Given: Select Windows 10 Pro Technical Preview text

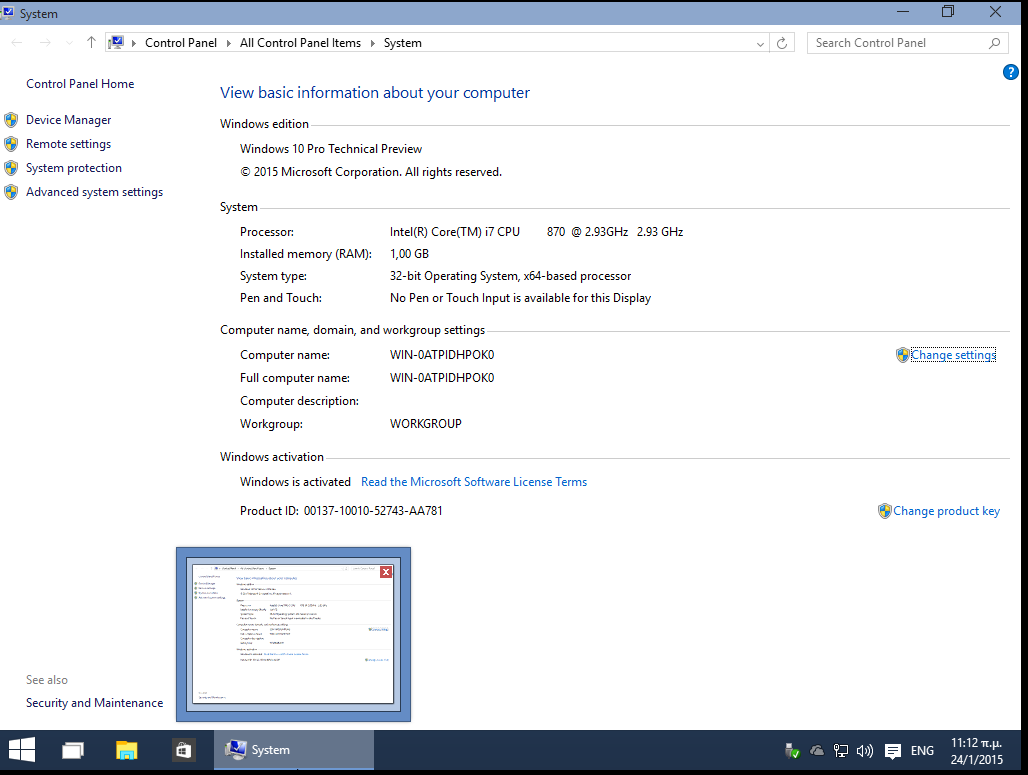Looking at the screenshot, I should (331, 149).
